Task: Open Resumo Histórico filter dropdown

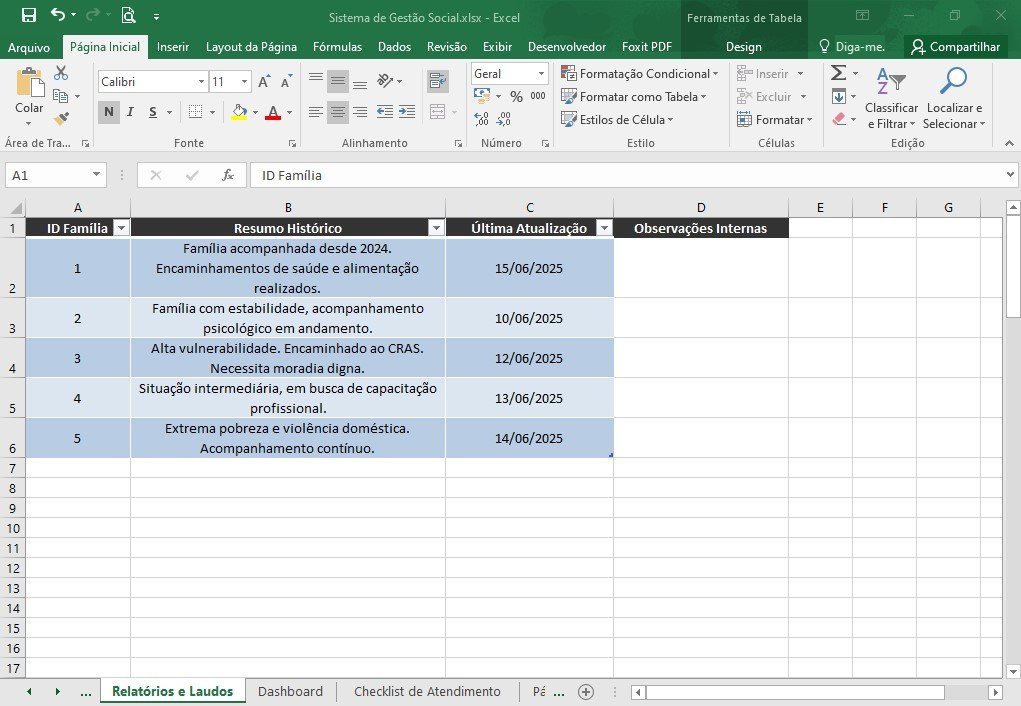Action: coord(436,228)
